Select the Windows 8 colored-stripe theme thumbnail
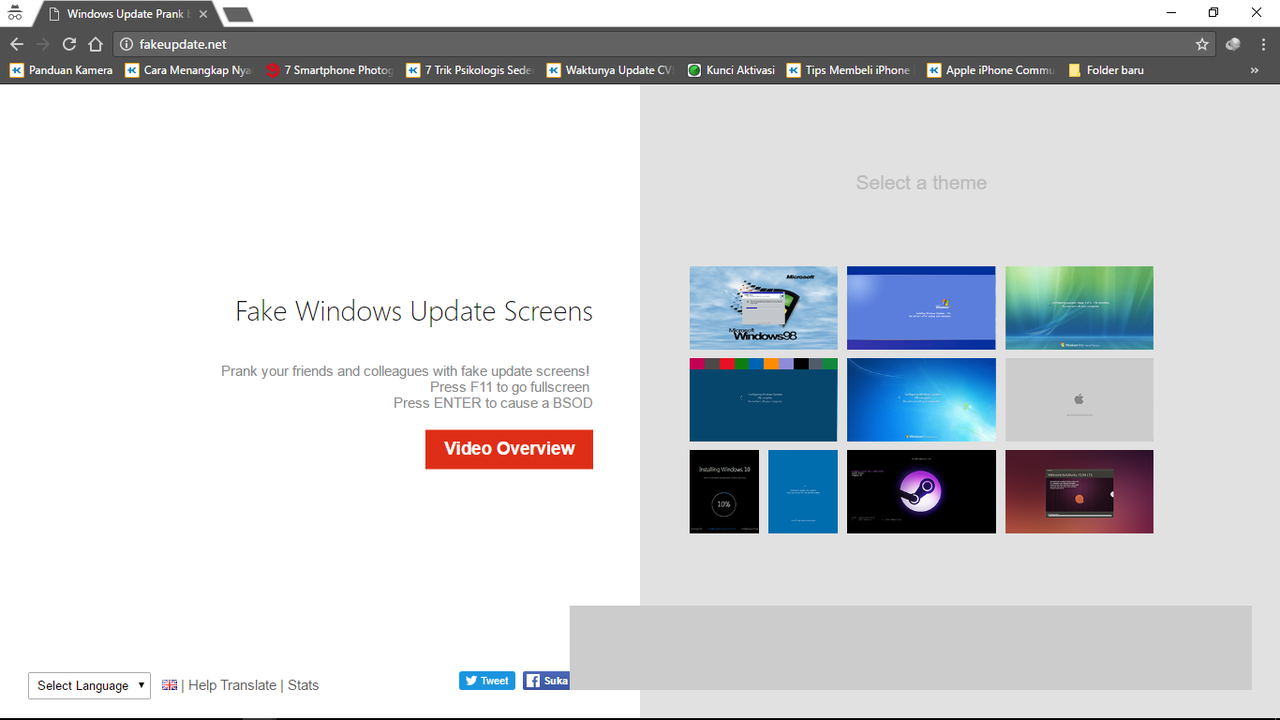1280x720 pixels. point(763,400)
